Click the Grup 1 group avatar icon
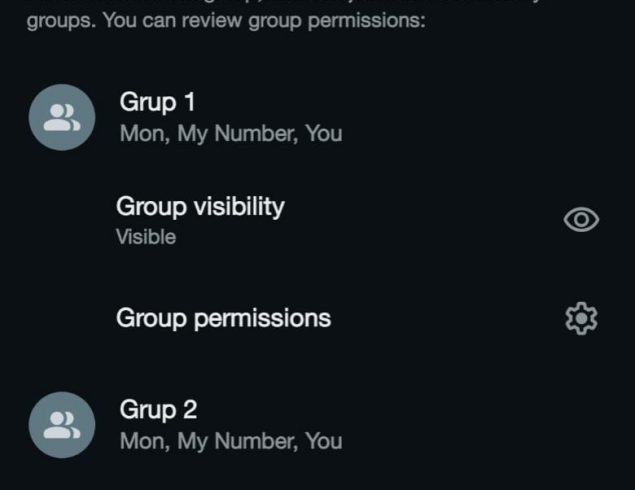 tap(62, 117)
